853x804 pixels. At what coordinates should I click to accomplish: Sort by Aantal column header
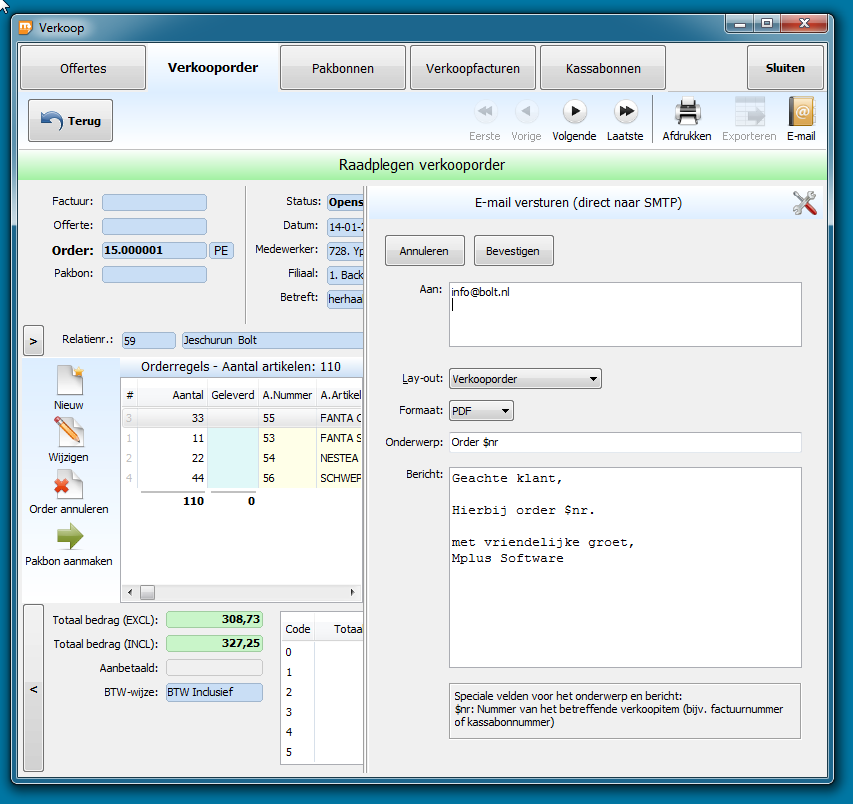pos(172,395)
